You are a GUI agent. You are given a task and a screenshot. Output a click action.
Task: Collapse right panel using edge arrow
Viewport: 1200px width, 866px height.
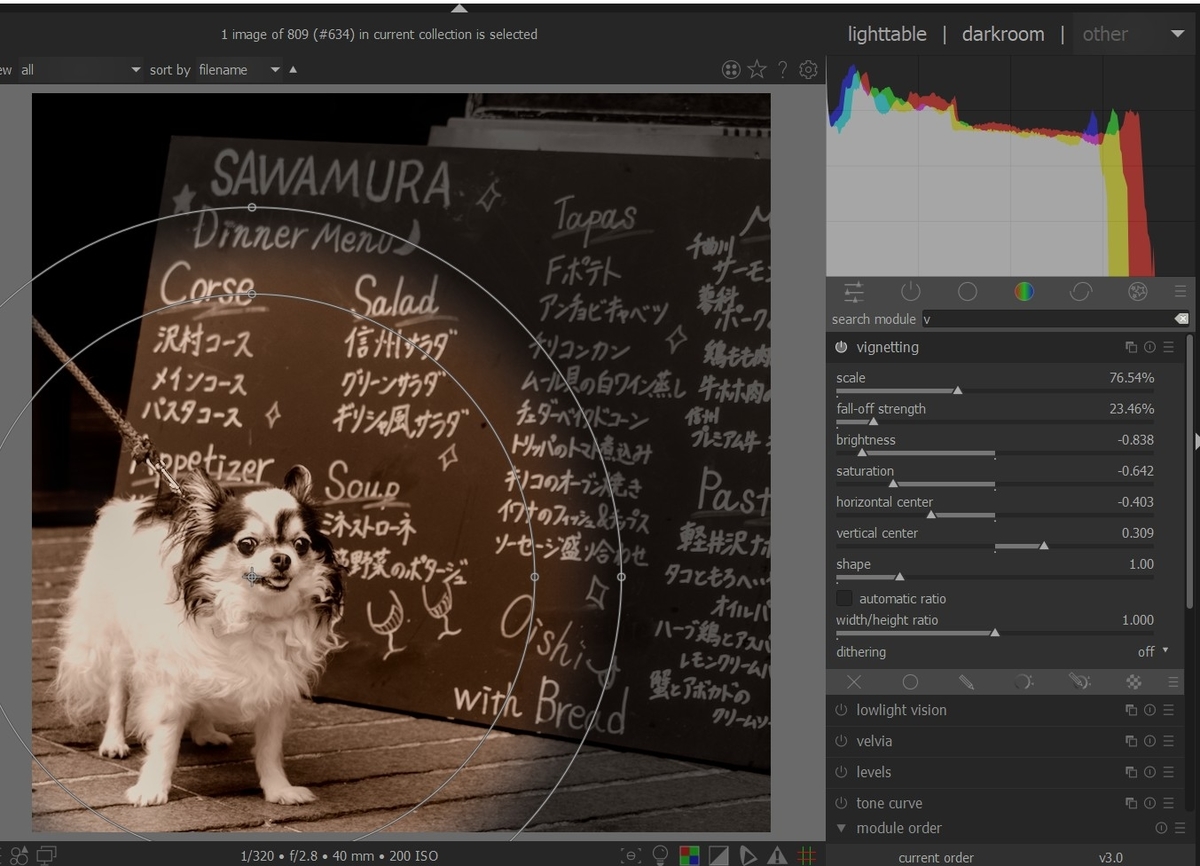(x=1196, y=441)
